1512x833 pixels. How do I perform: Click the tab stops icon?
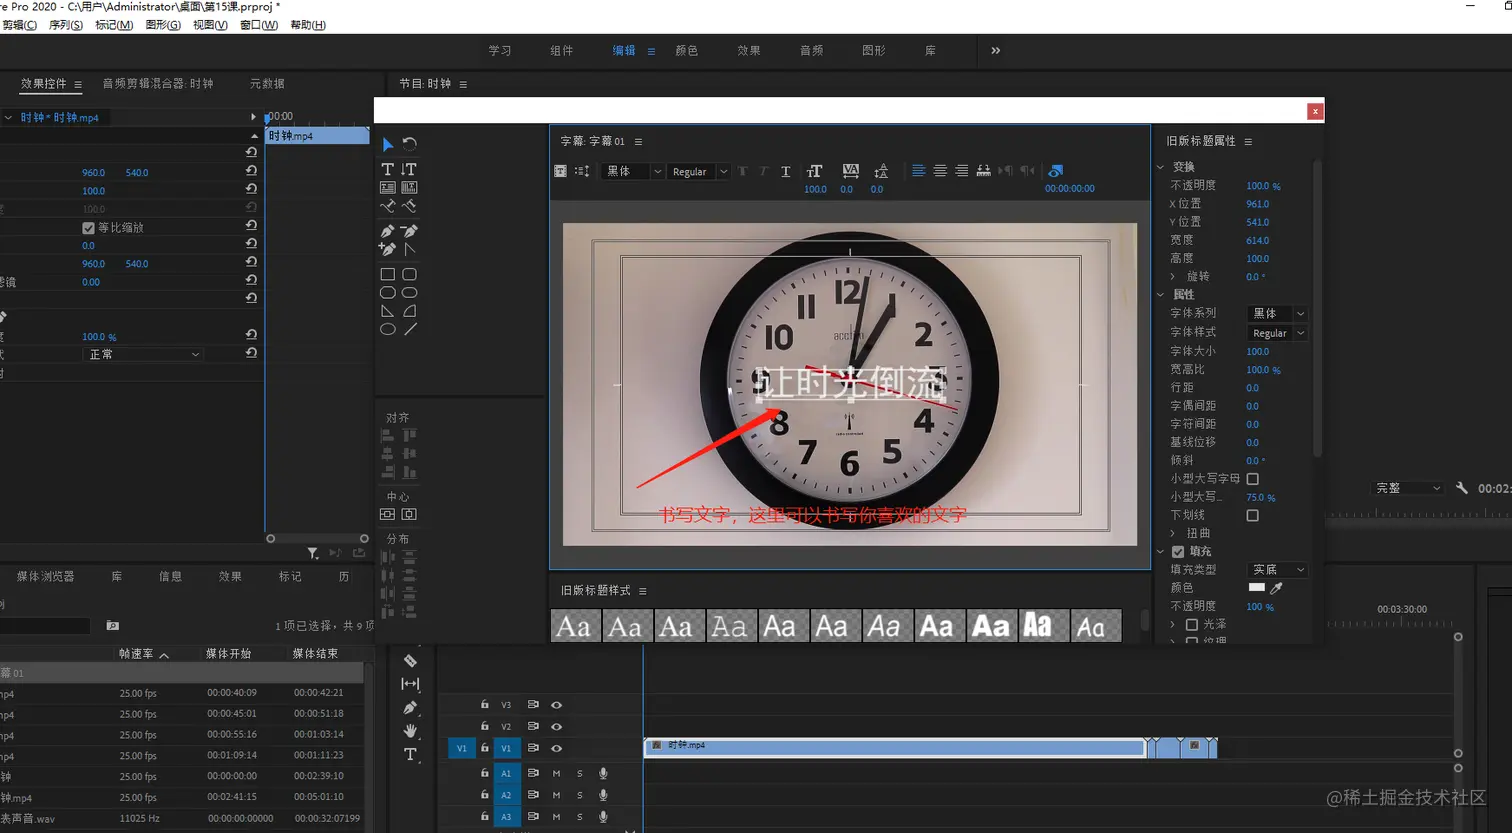(984, 171)
